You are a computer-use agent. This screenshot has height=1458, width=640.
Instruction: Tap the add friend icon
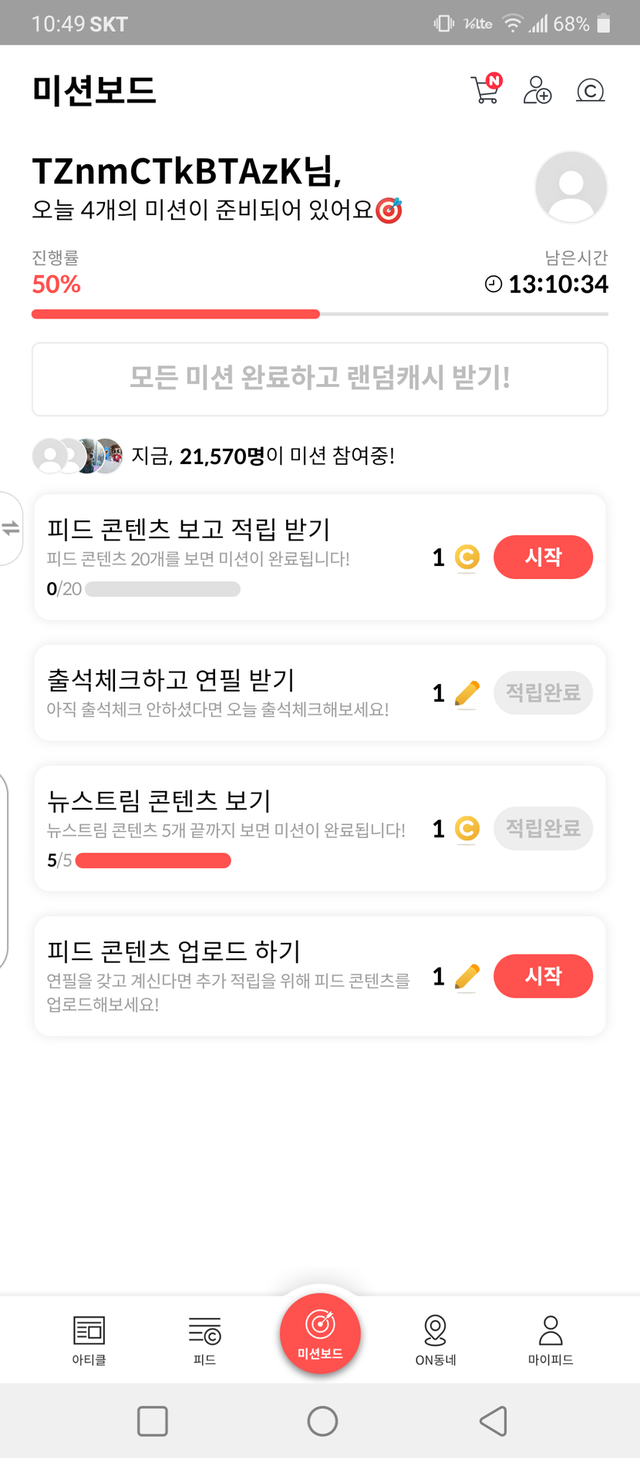(537, 90)
